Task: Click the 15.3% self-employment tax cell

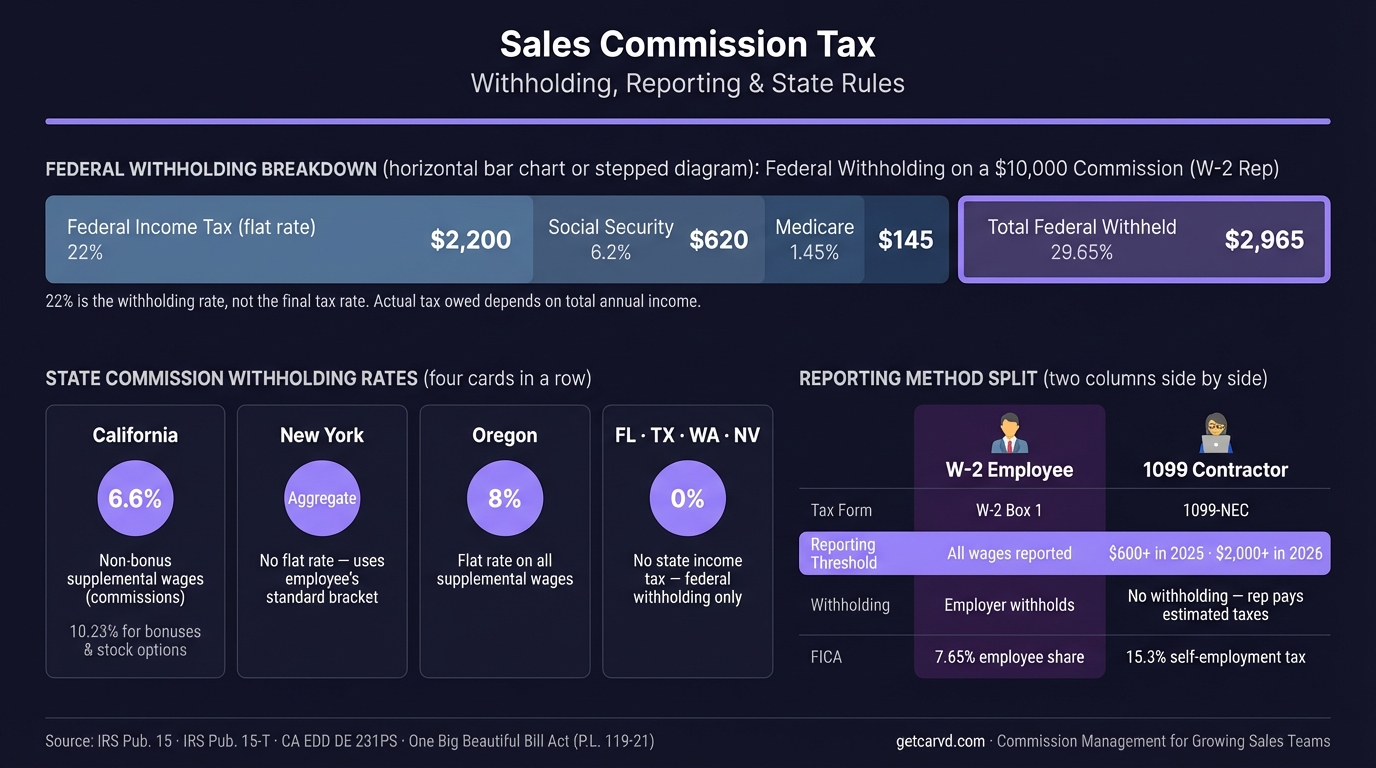Action: point(1215,657)
